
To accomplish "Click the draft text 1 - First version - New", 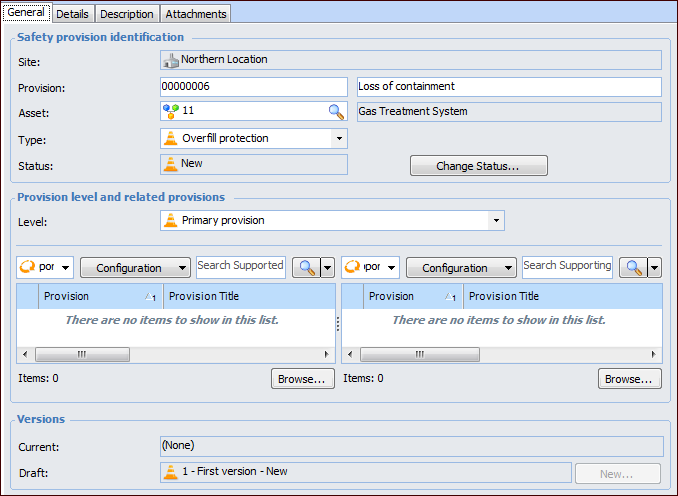I will [235, 471].
